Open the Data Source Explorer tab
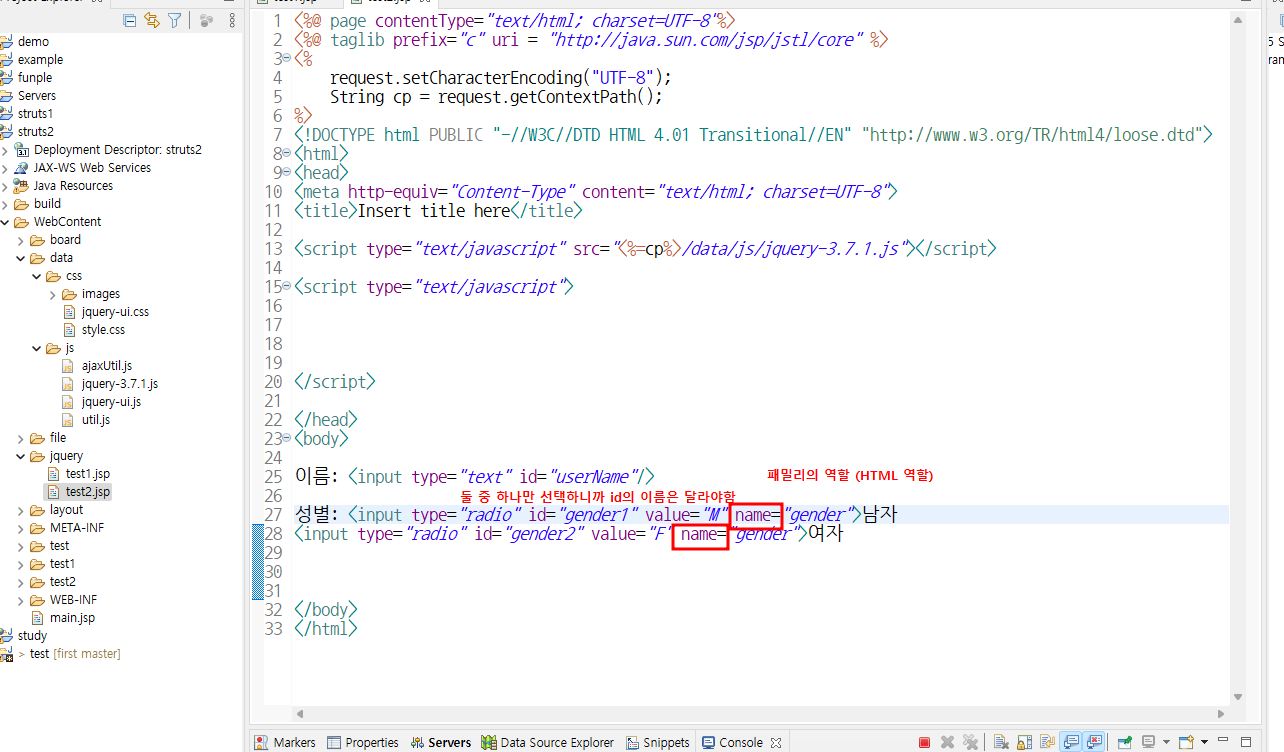Screen dimensions: 1284x752 tap(547, 742)
